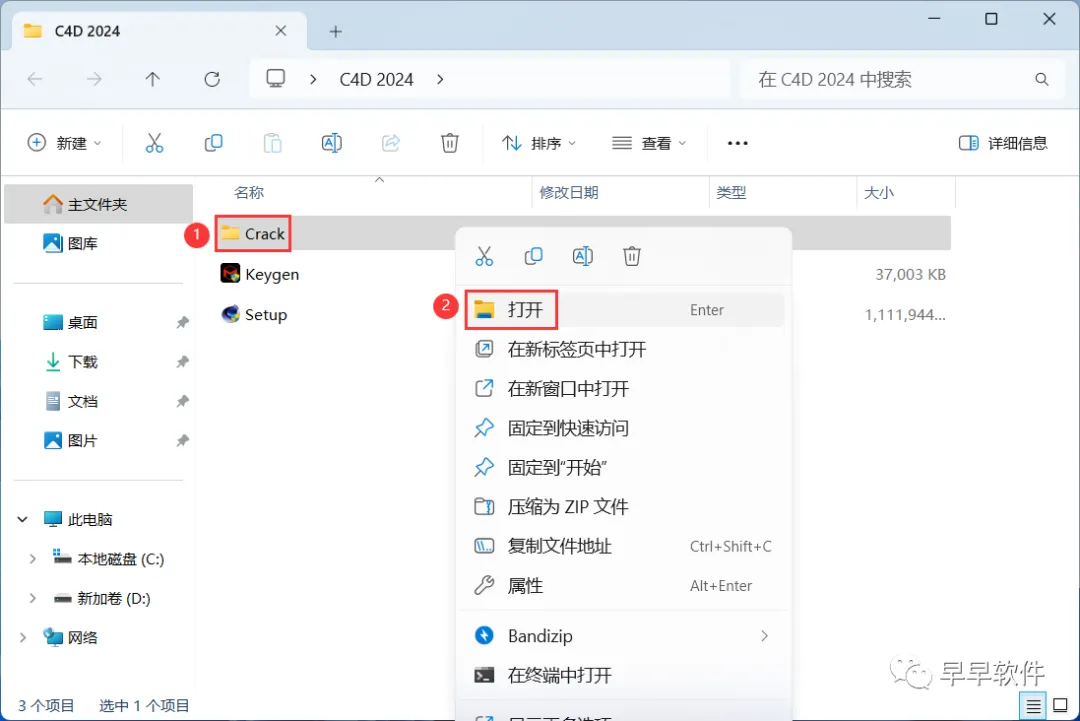Click the Keygen file icon
The width and height of the screenshot is (1080, 721).
click(x=230, y=273)
